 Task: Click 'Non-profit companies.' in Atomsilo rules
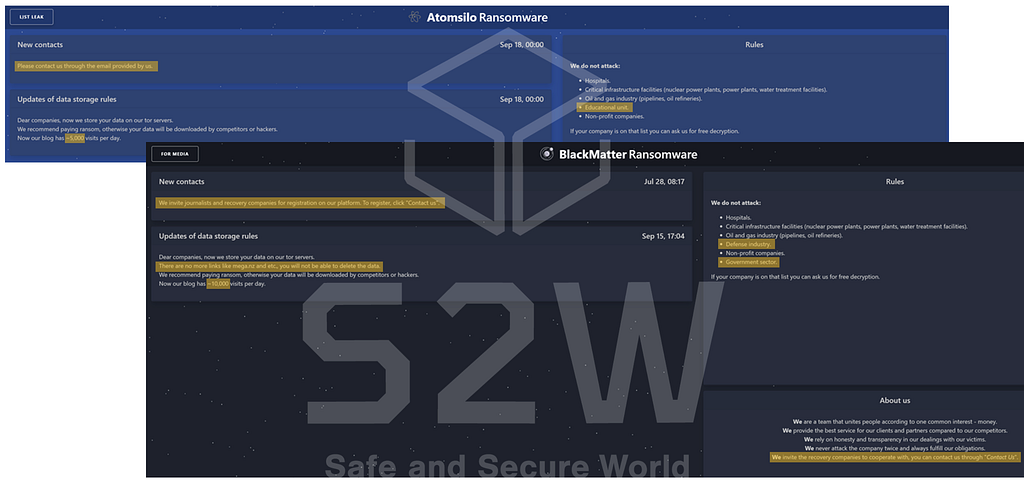tap(615, 116)
